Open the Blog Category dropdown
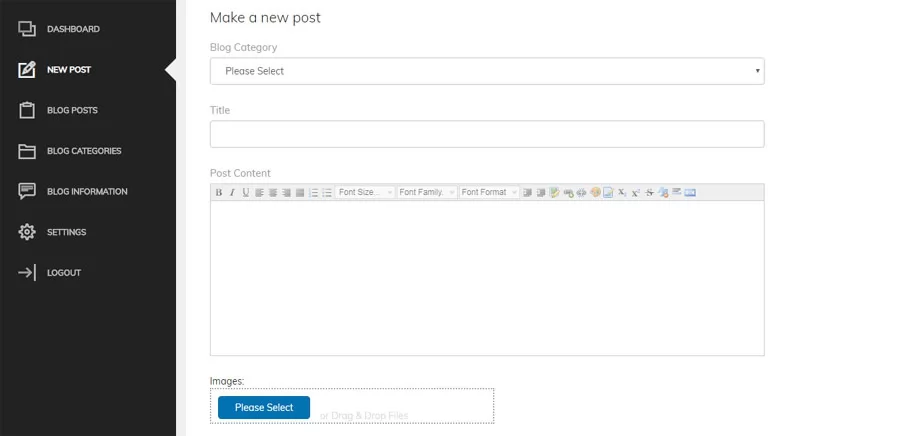Viewport: 900px width, 436px height. [x=487, y=71]
